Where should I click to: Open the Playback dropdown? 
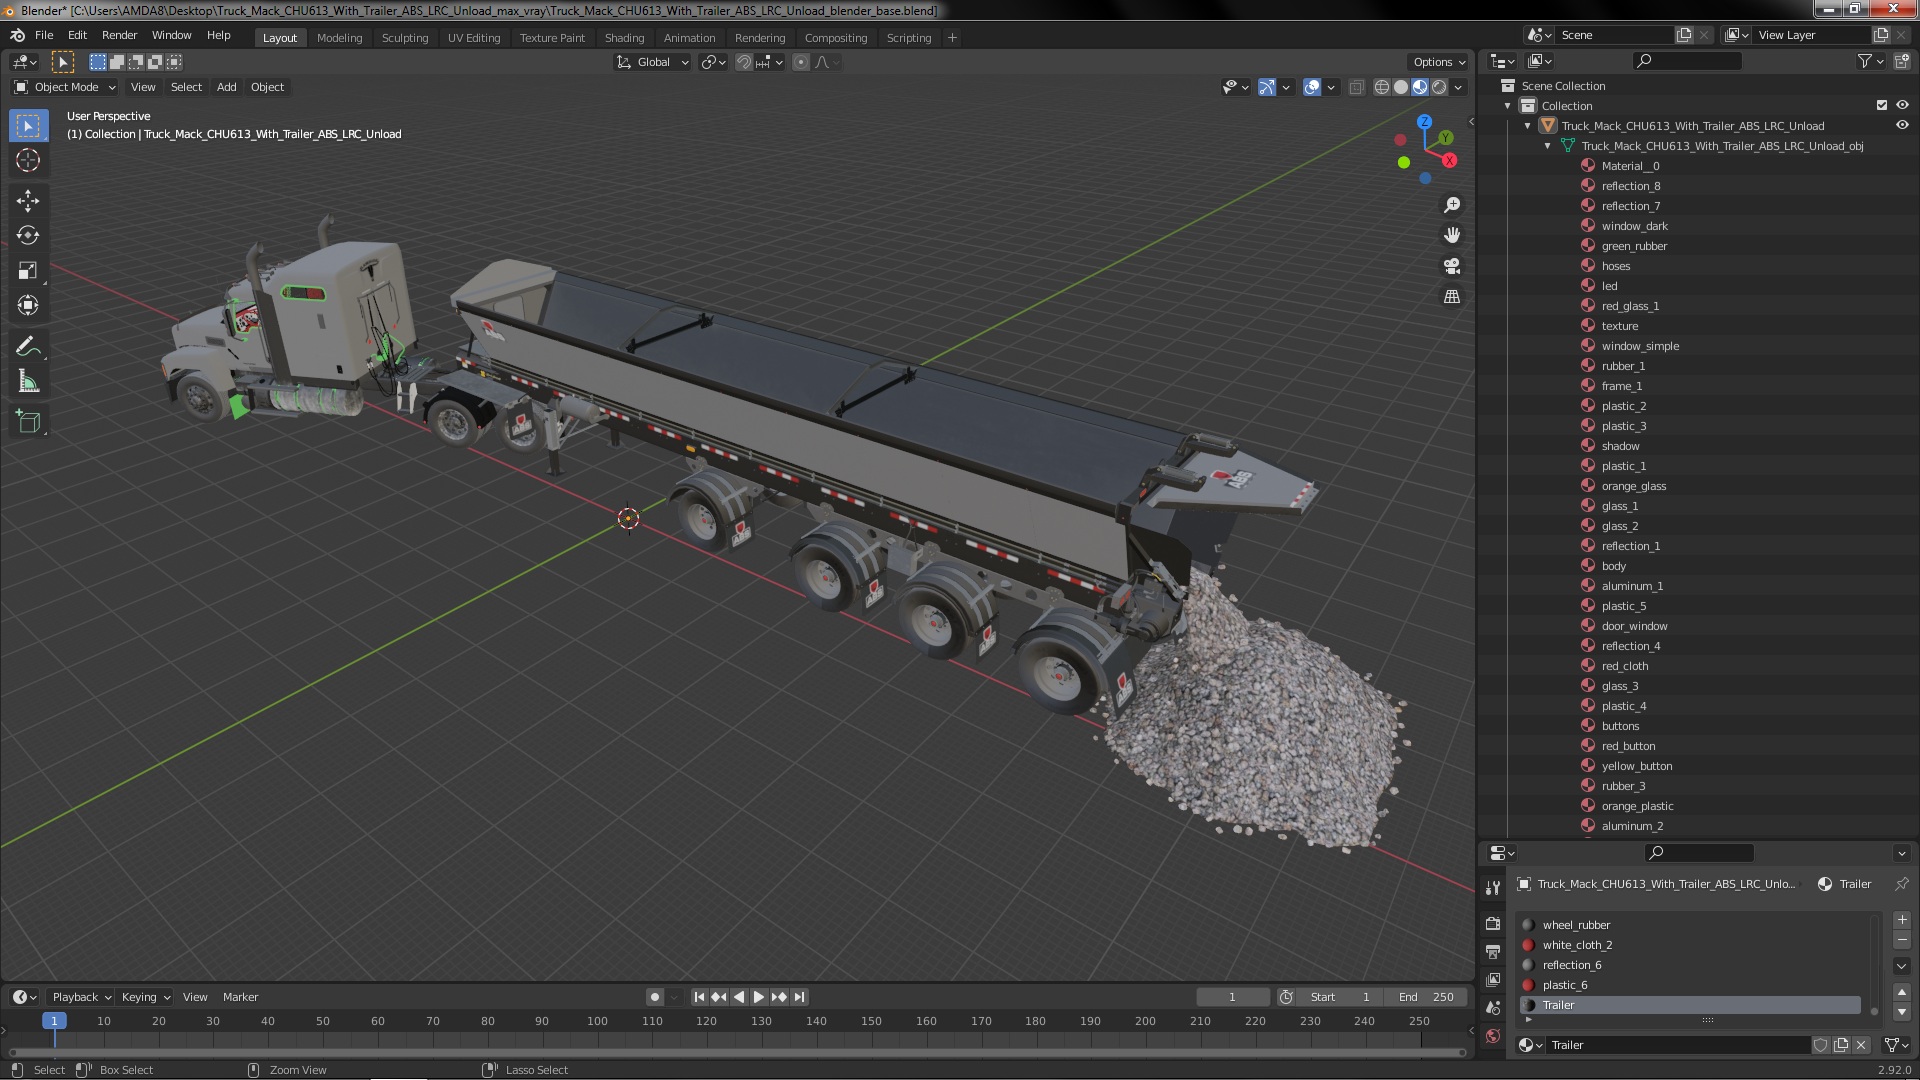point(80,997)
